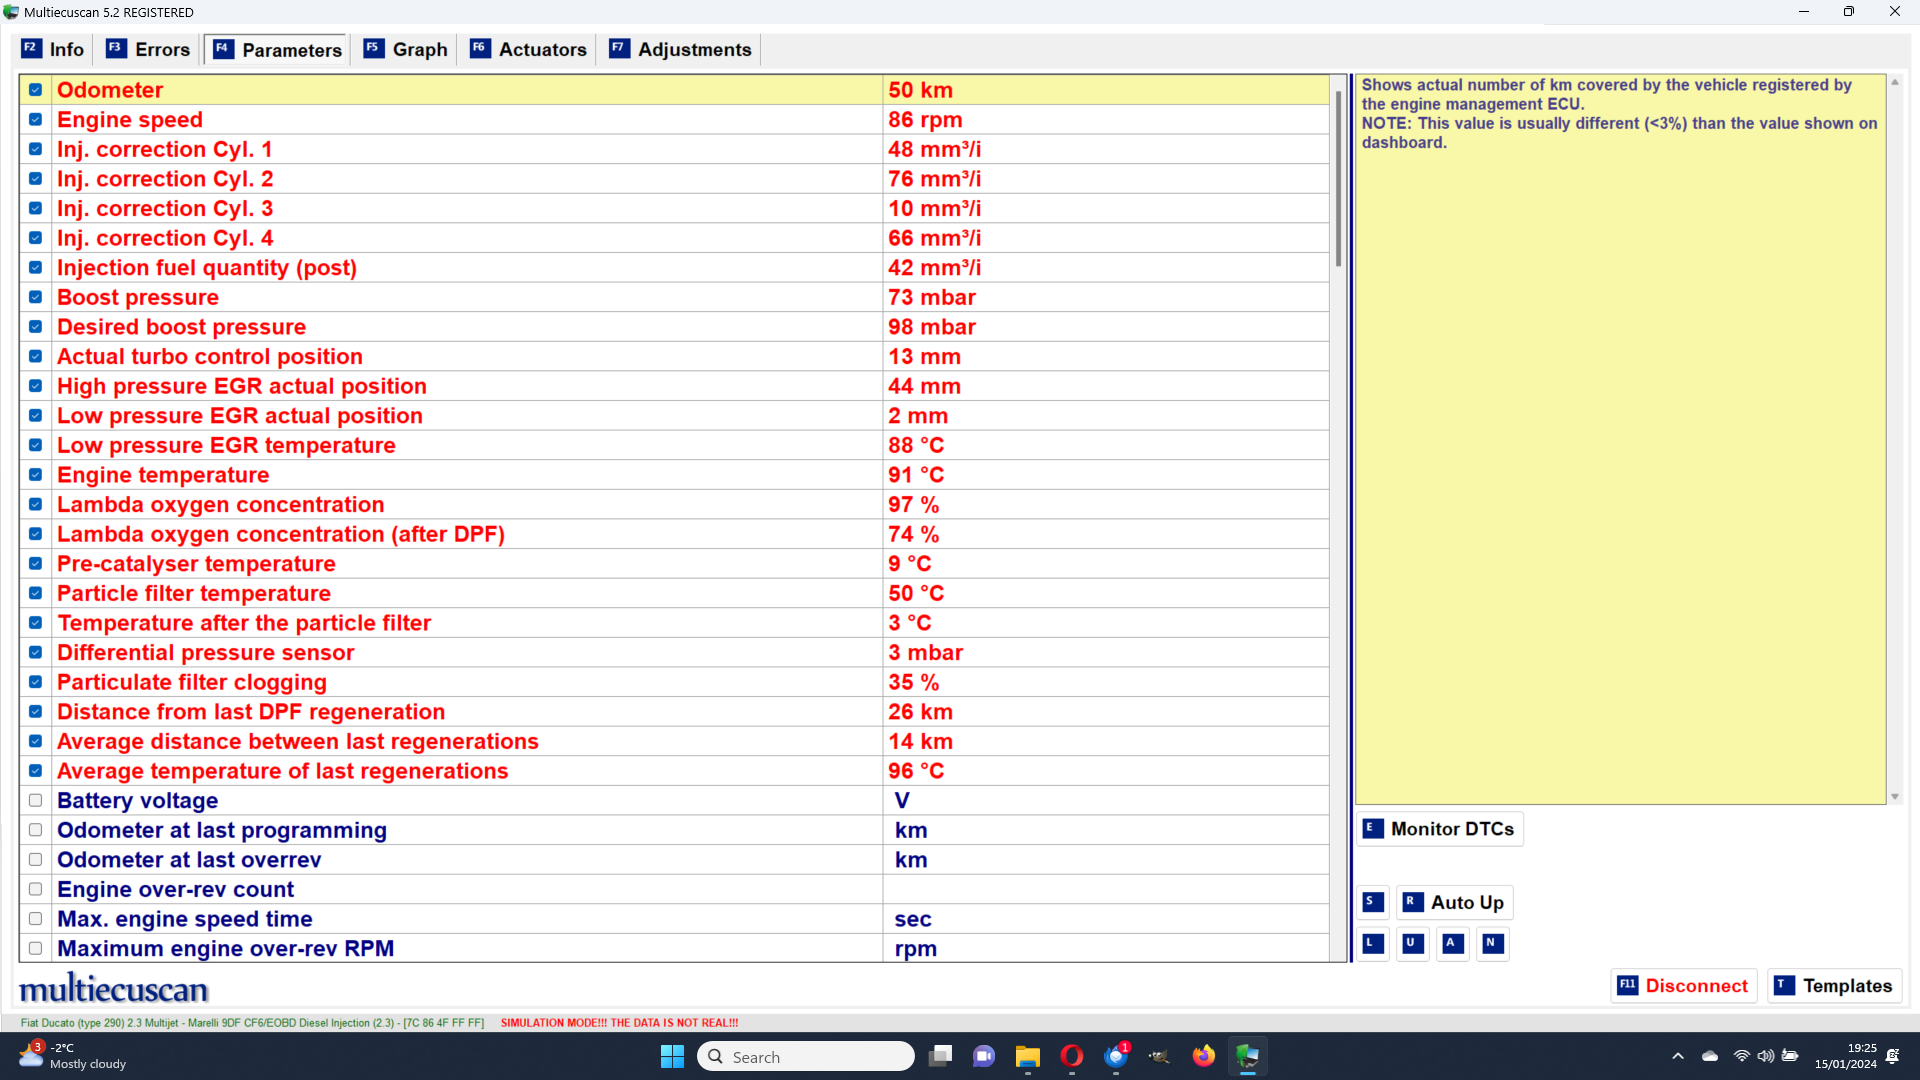Uncheck Boost pressure checkbox
This screenshot has height=1080, width=1920.
tap(36, 297)
